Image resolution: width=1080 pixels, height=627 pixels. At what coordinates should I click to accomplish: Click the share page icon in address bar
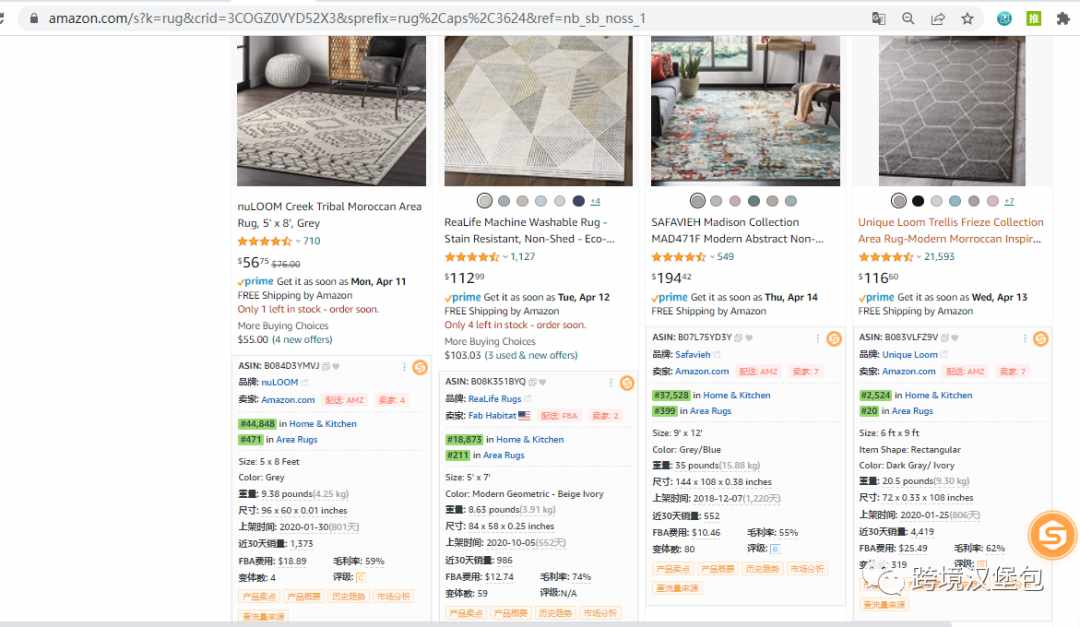[937, 19]
